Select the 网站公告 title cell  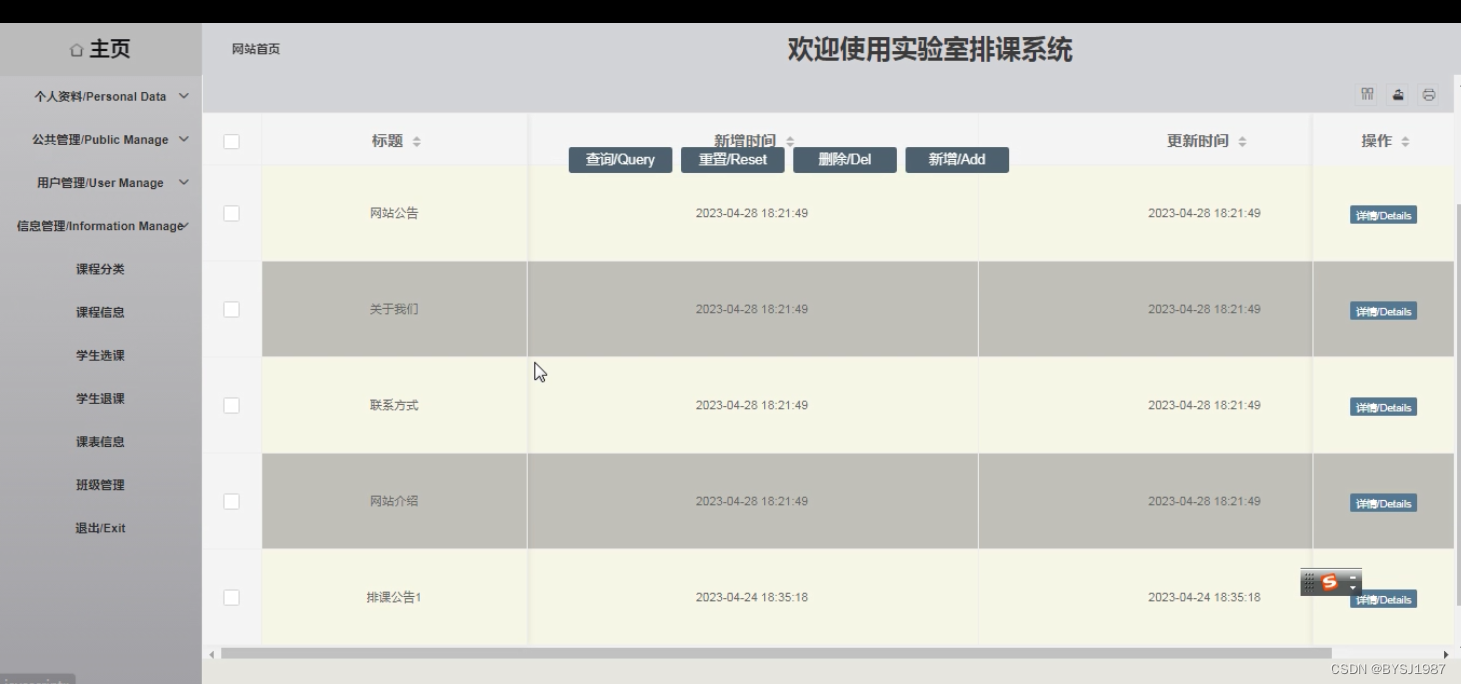click(x=394, y=213)
